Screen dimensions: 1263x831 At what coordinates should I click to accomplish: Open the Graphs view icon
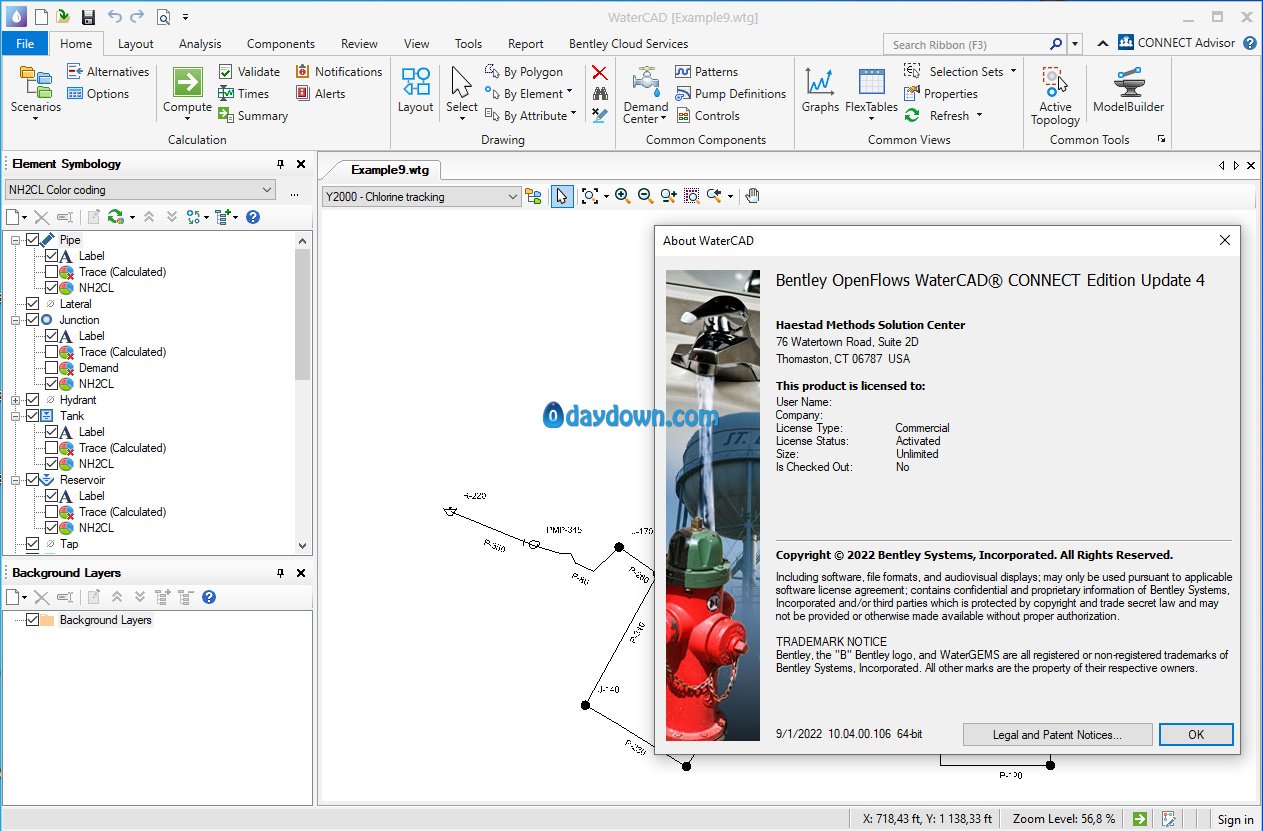point(820,84)
